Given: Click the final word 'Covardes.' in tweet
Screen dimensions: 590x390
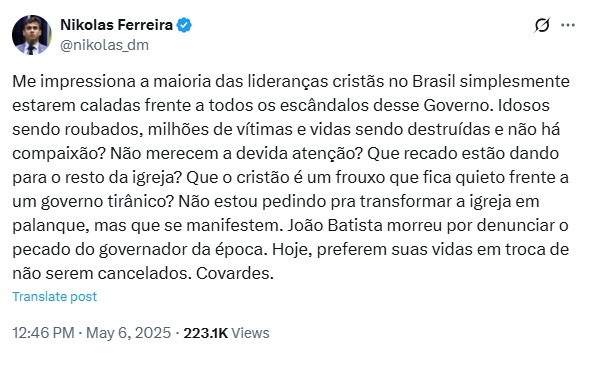Looking at the screenshot, I should [x=235, y=274].
